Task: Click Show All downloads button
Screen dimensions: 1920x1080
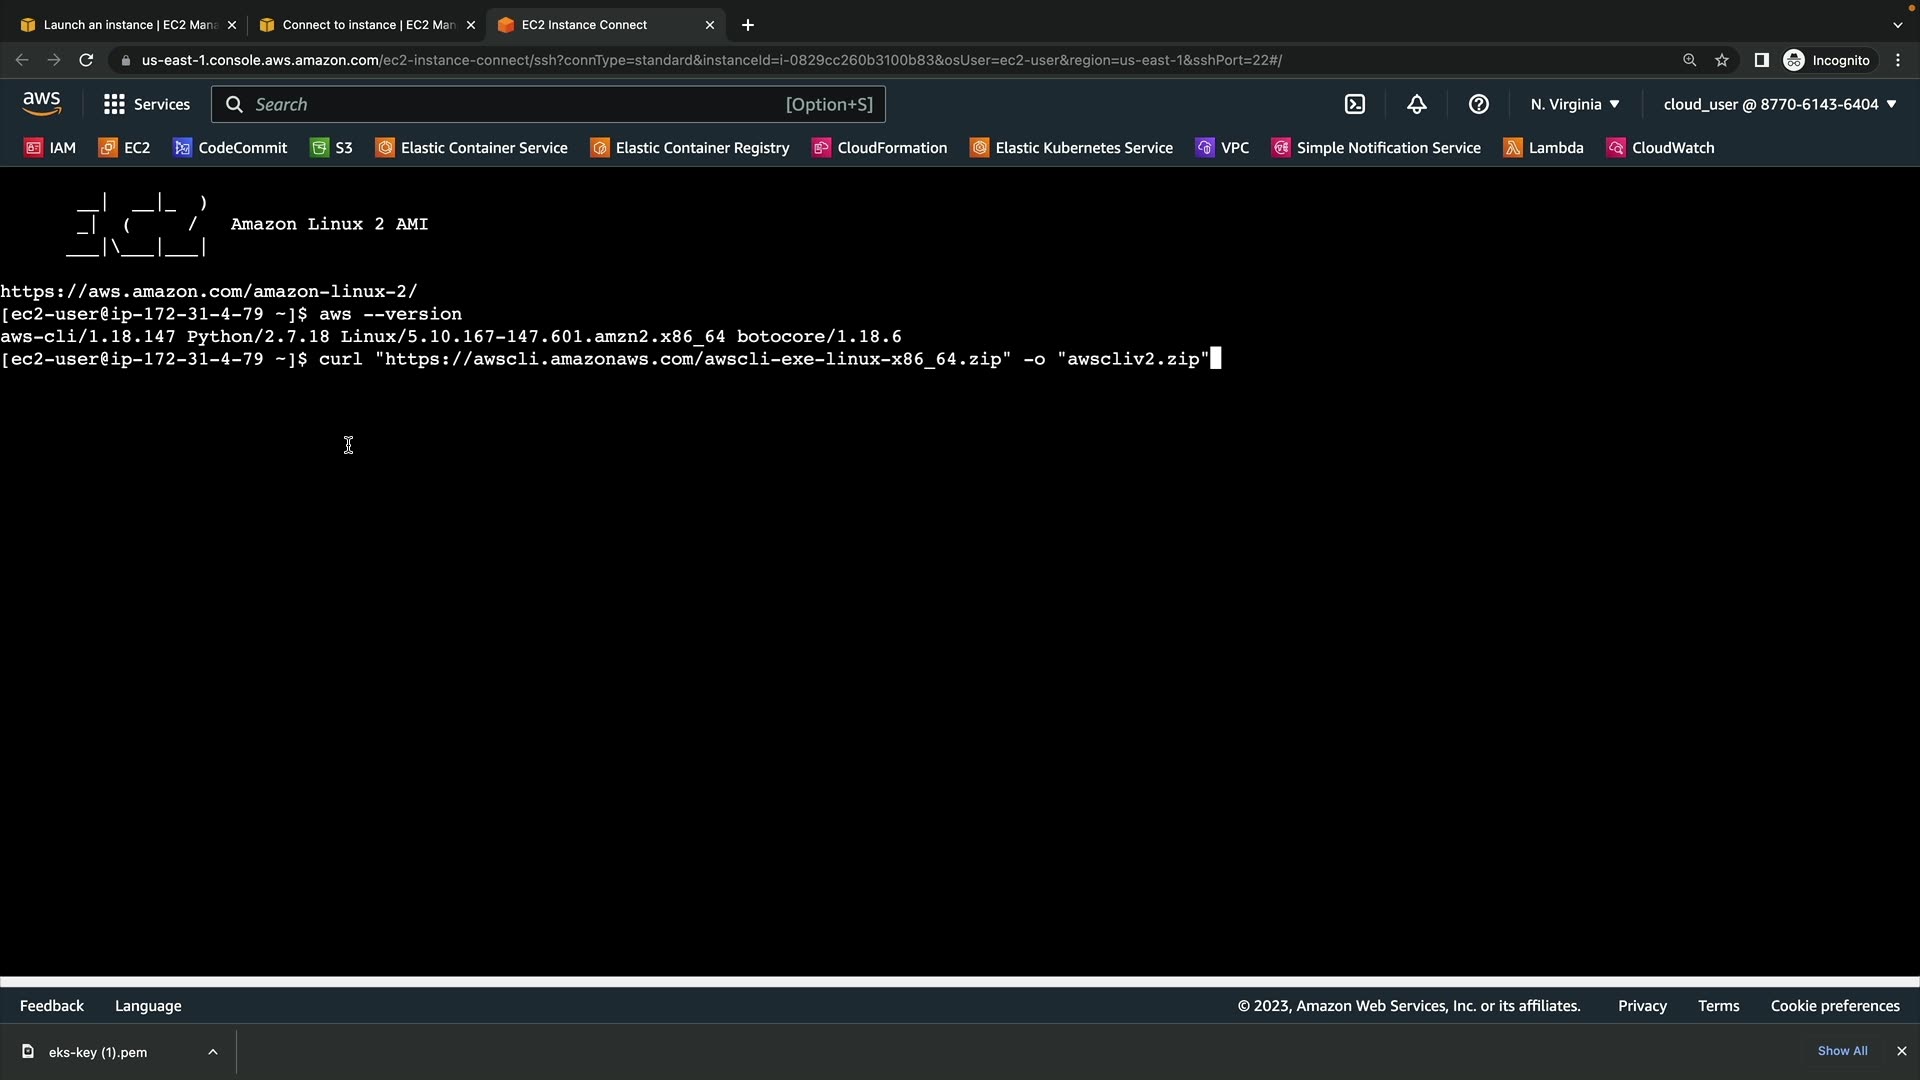Action: click(x=1842, y=1051)
